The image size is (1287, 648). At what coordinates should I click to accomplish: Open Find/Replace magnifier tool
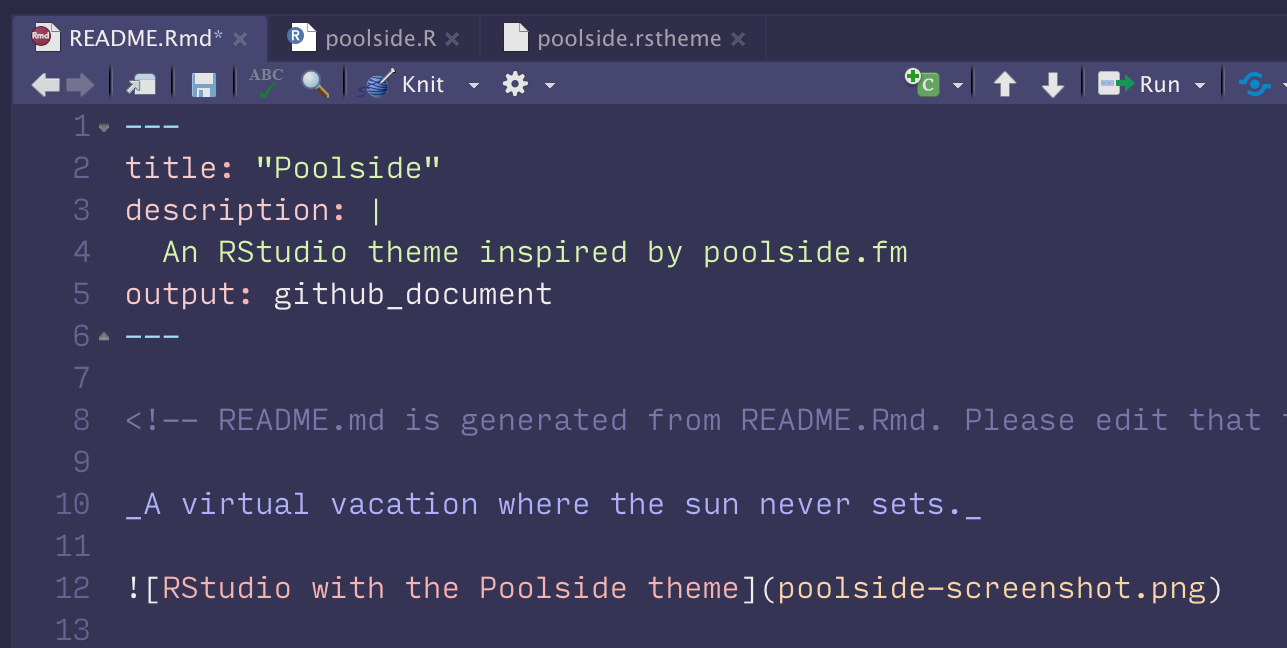click(315, 84)
